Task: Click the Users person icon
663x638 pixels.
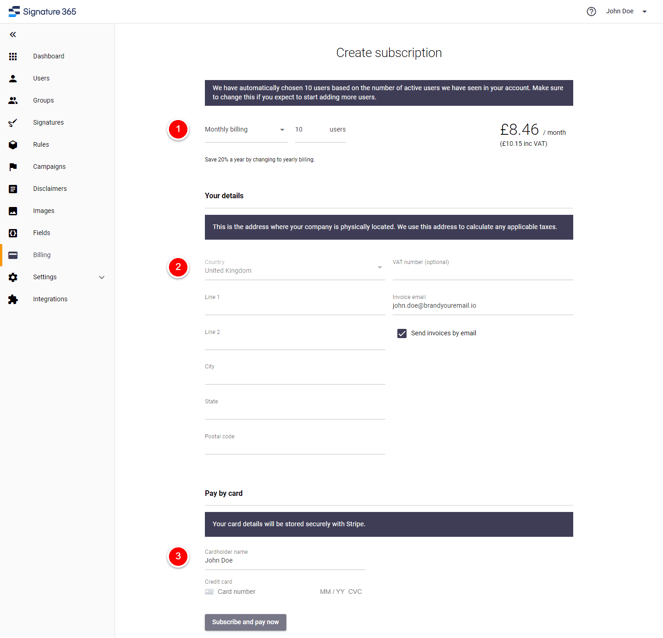Action: [13, 78]
